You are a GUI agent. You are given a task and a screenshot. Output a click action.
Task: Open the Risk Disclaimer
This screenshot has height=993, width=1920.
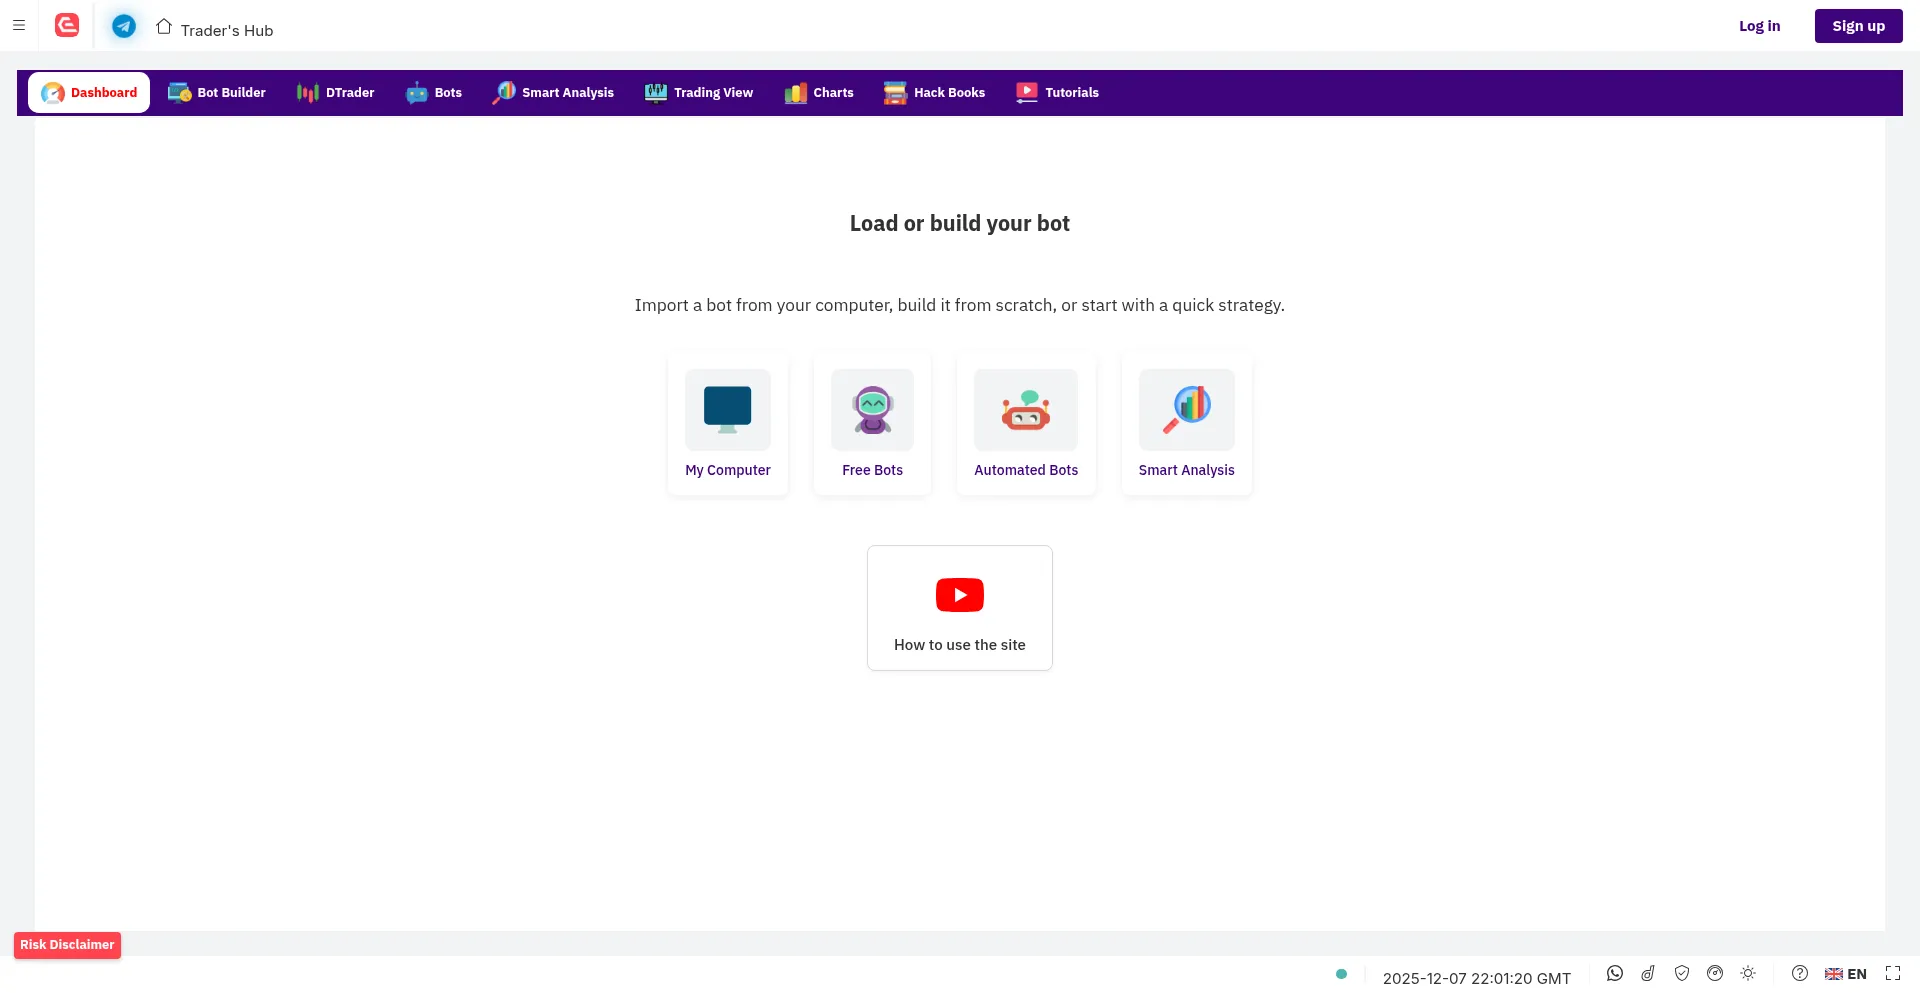click(x=67, y=945)
